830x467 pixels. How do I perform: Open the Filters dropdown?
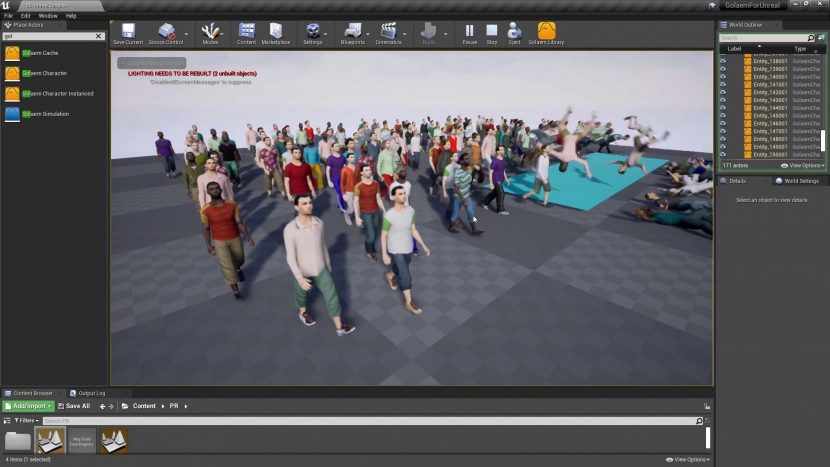pyautogui.click(x=26, y=420)
